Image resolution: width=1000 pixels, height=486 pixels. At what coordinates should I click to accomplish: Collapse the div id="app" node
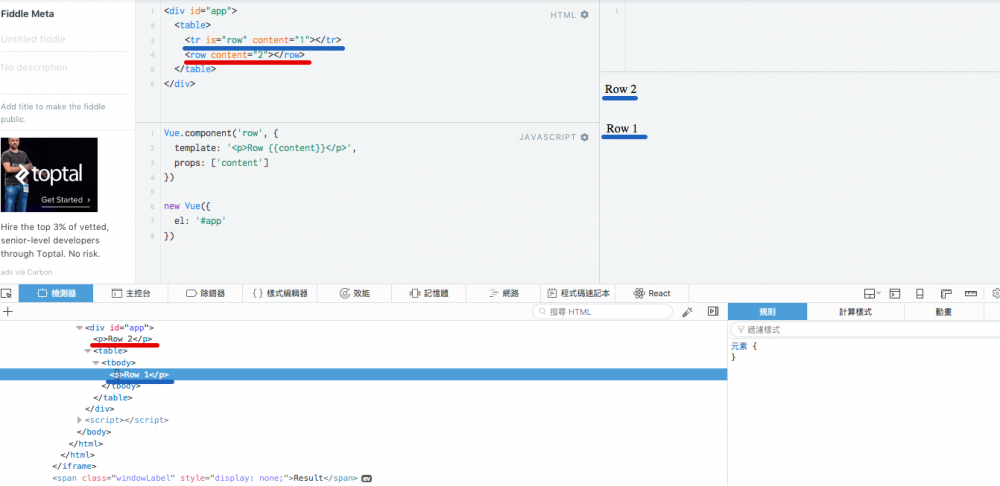79,328
